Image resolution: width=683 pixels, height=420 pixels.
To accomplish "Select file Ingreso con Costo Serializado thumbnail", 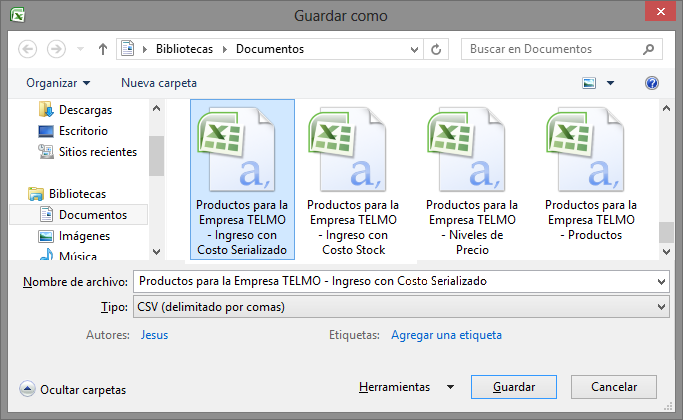I will (242, 179).
